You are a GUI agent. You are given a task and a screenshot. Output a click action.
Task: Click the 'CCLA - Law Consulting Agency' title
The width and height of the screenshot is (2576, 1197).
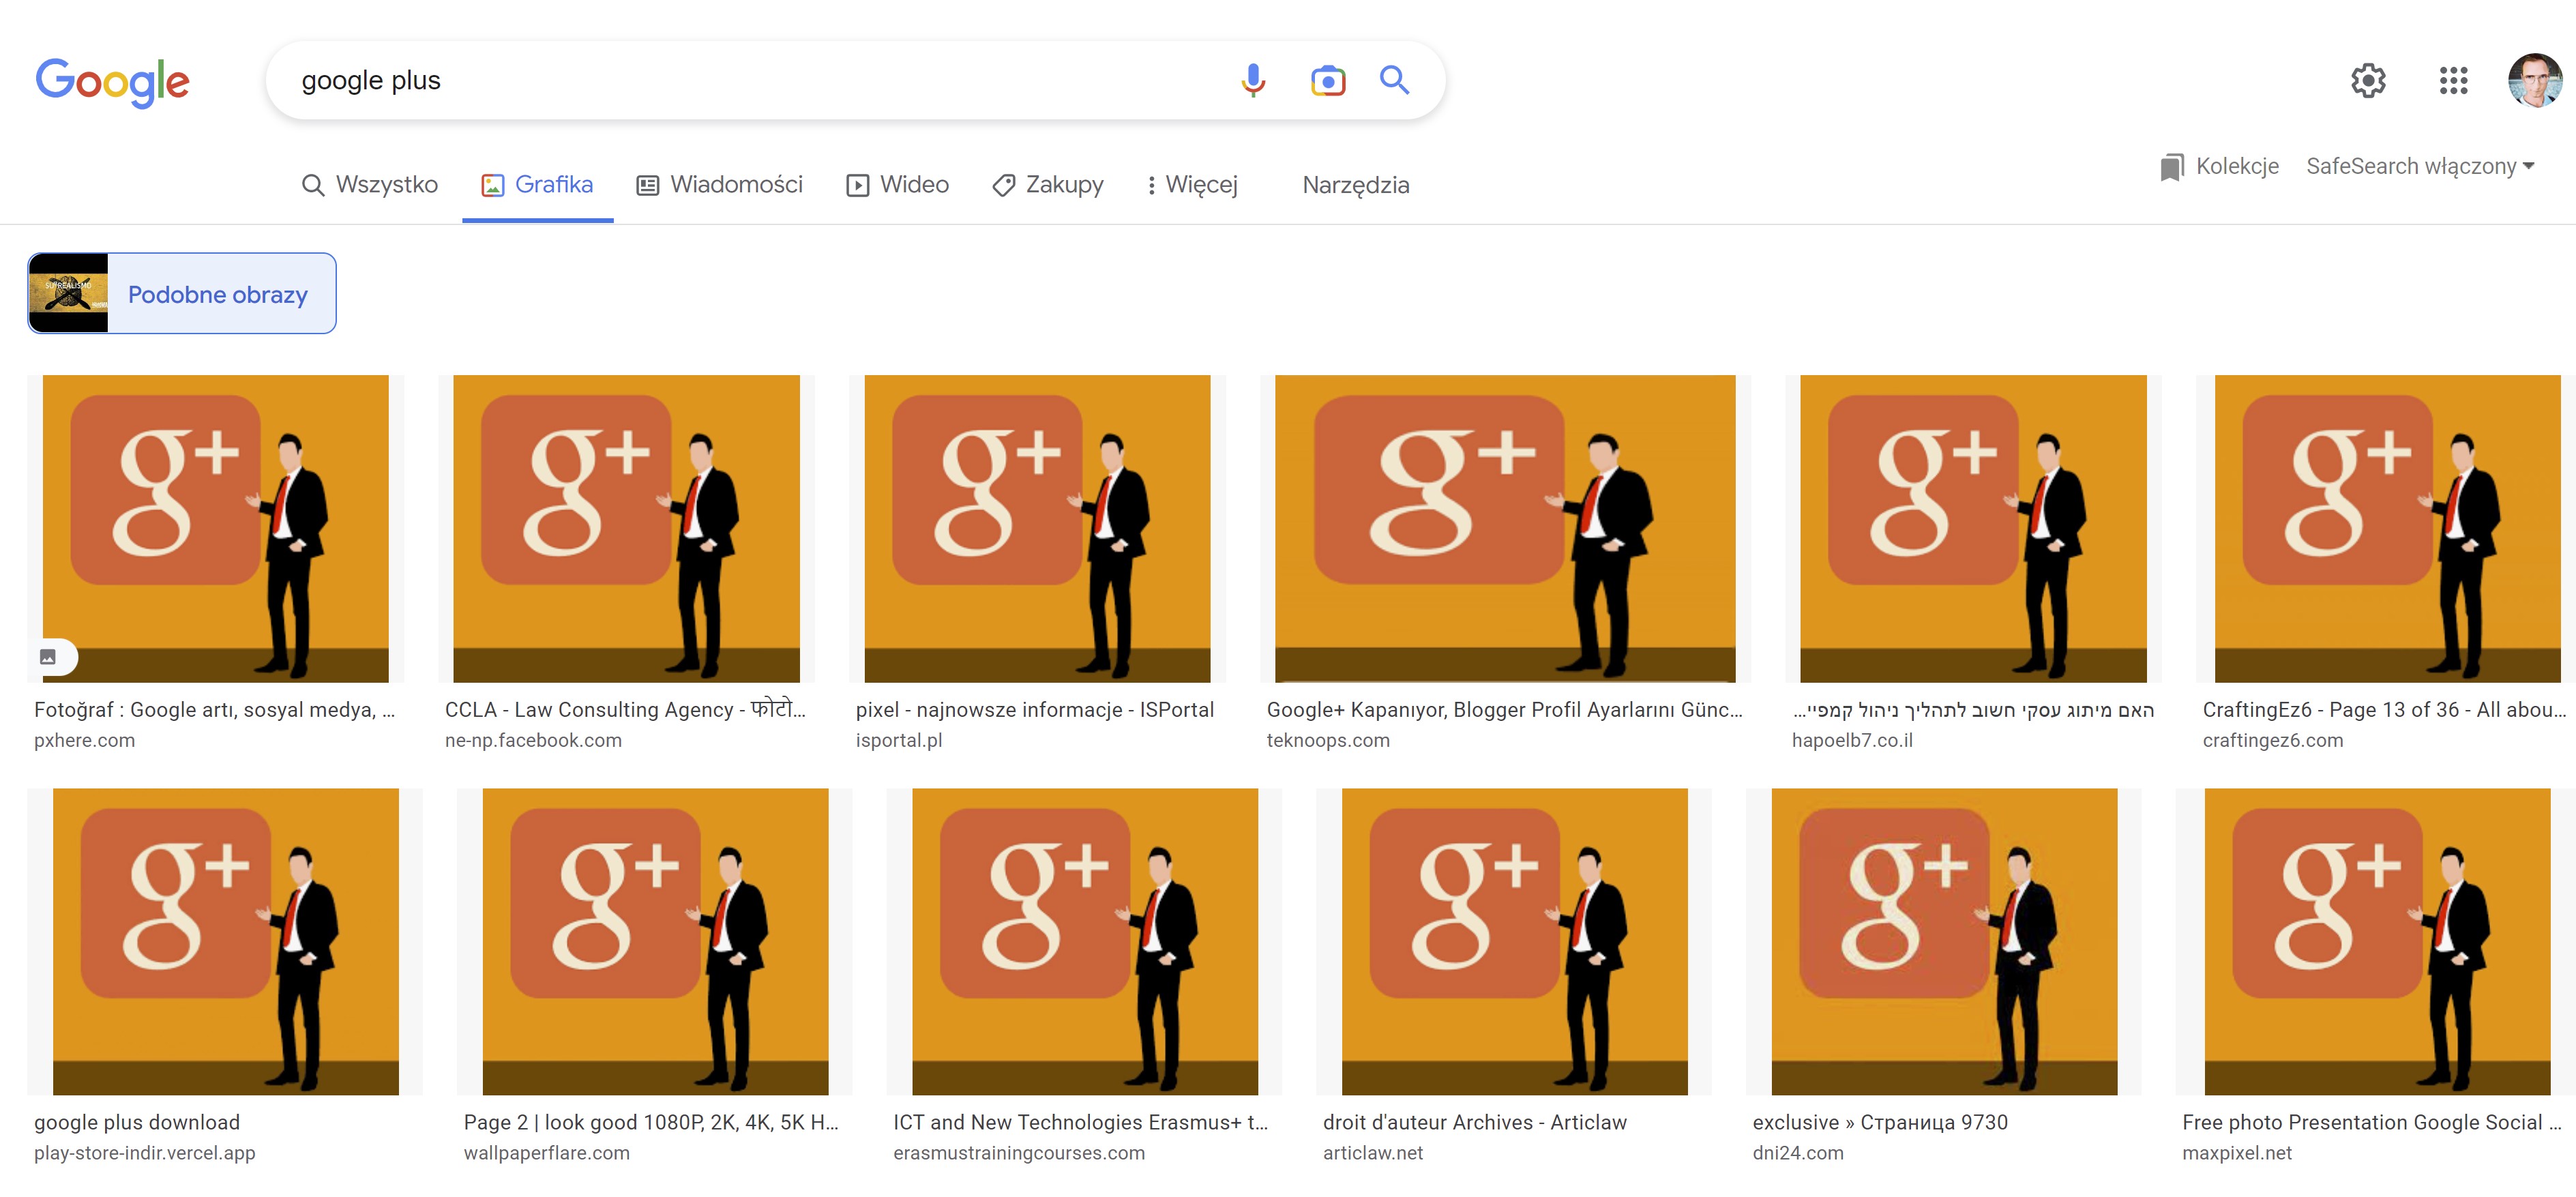point(625,710)
